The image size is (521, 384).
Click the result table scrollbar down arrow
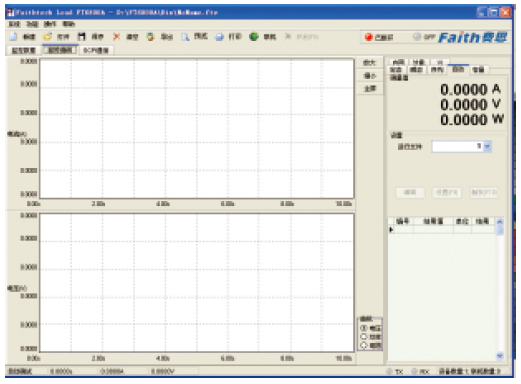tap(500, 356)
